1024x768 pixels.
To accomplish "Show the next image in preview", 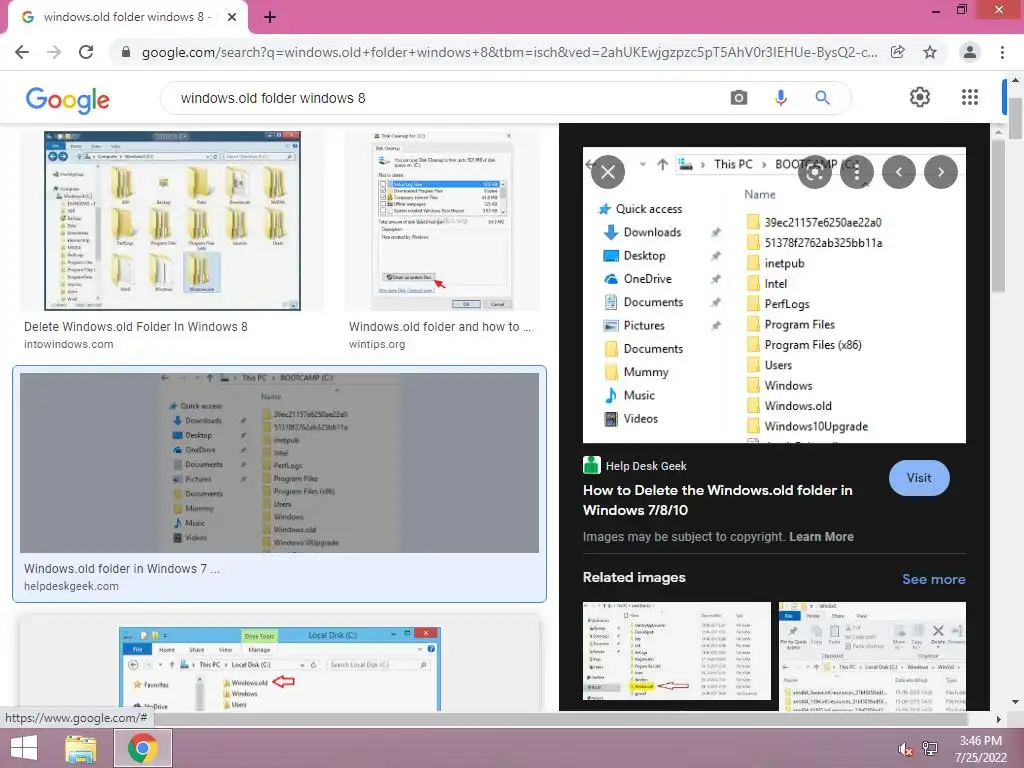I will click(940, 172).
